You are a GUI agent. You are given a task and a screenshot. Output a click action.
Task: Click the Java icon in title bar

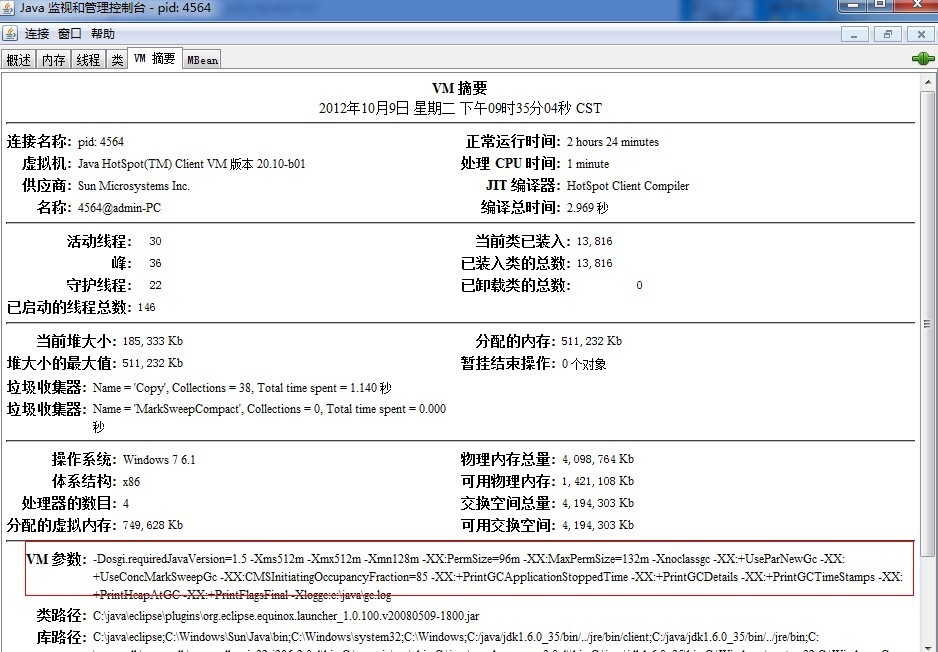pyautogui.click(x=8, y=8)
